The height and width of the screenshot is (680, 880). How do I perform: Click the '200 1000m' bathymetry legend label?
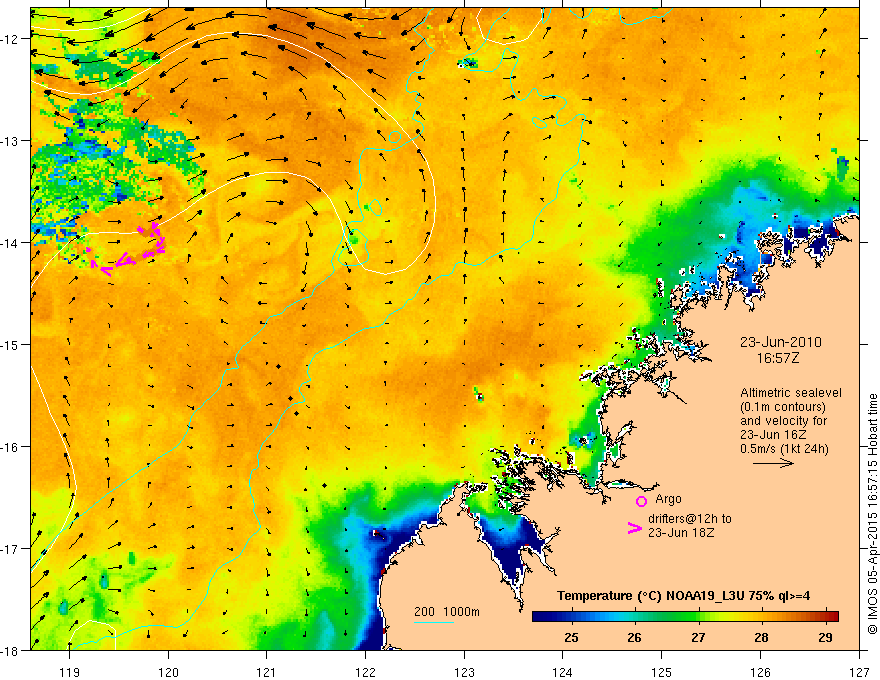(447, 612)
